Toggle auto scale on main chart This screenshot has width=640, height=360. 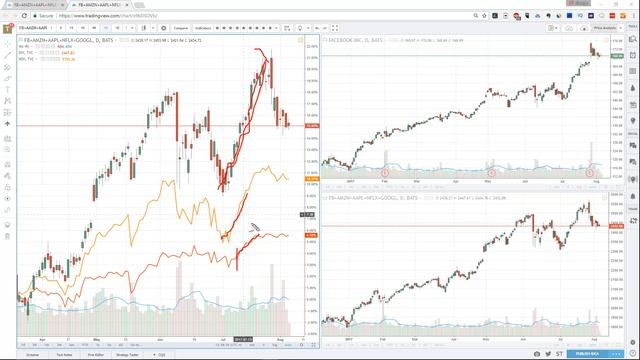coord(288,345)
